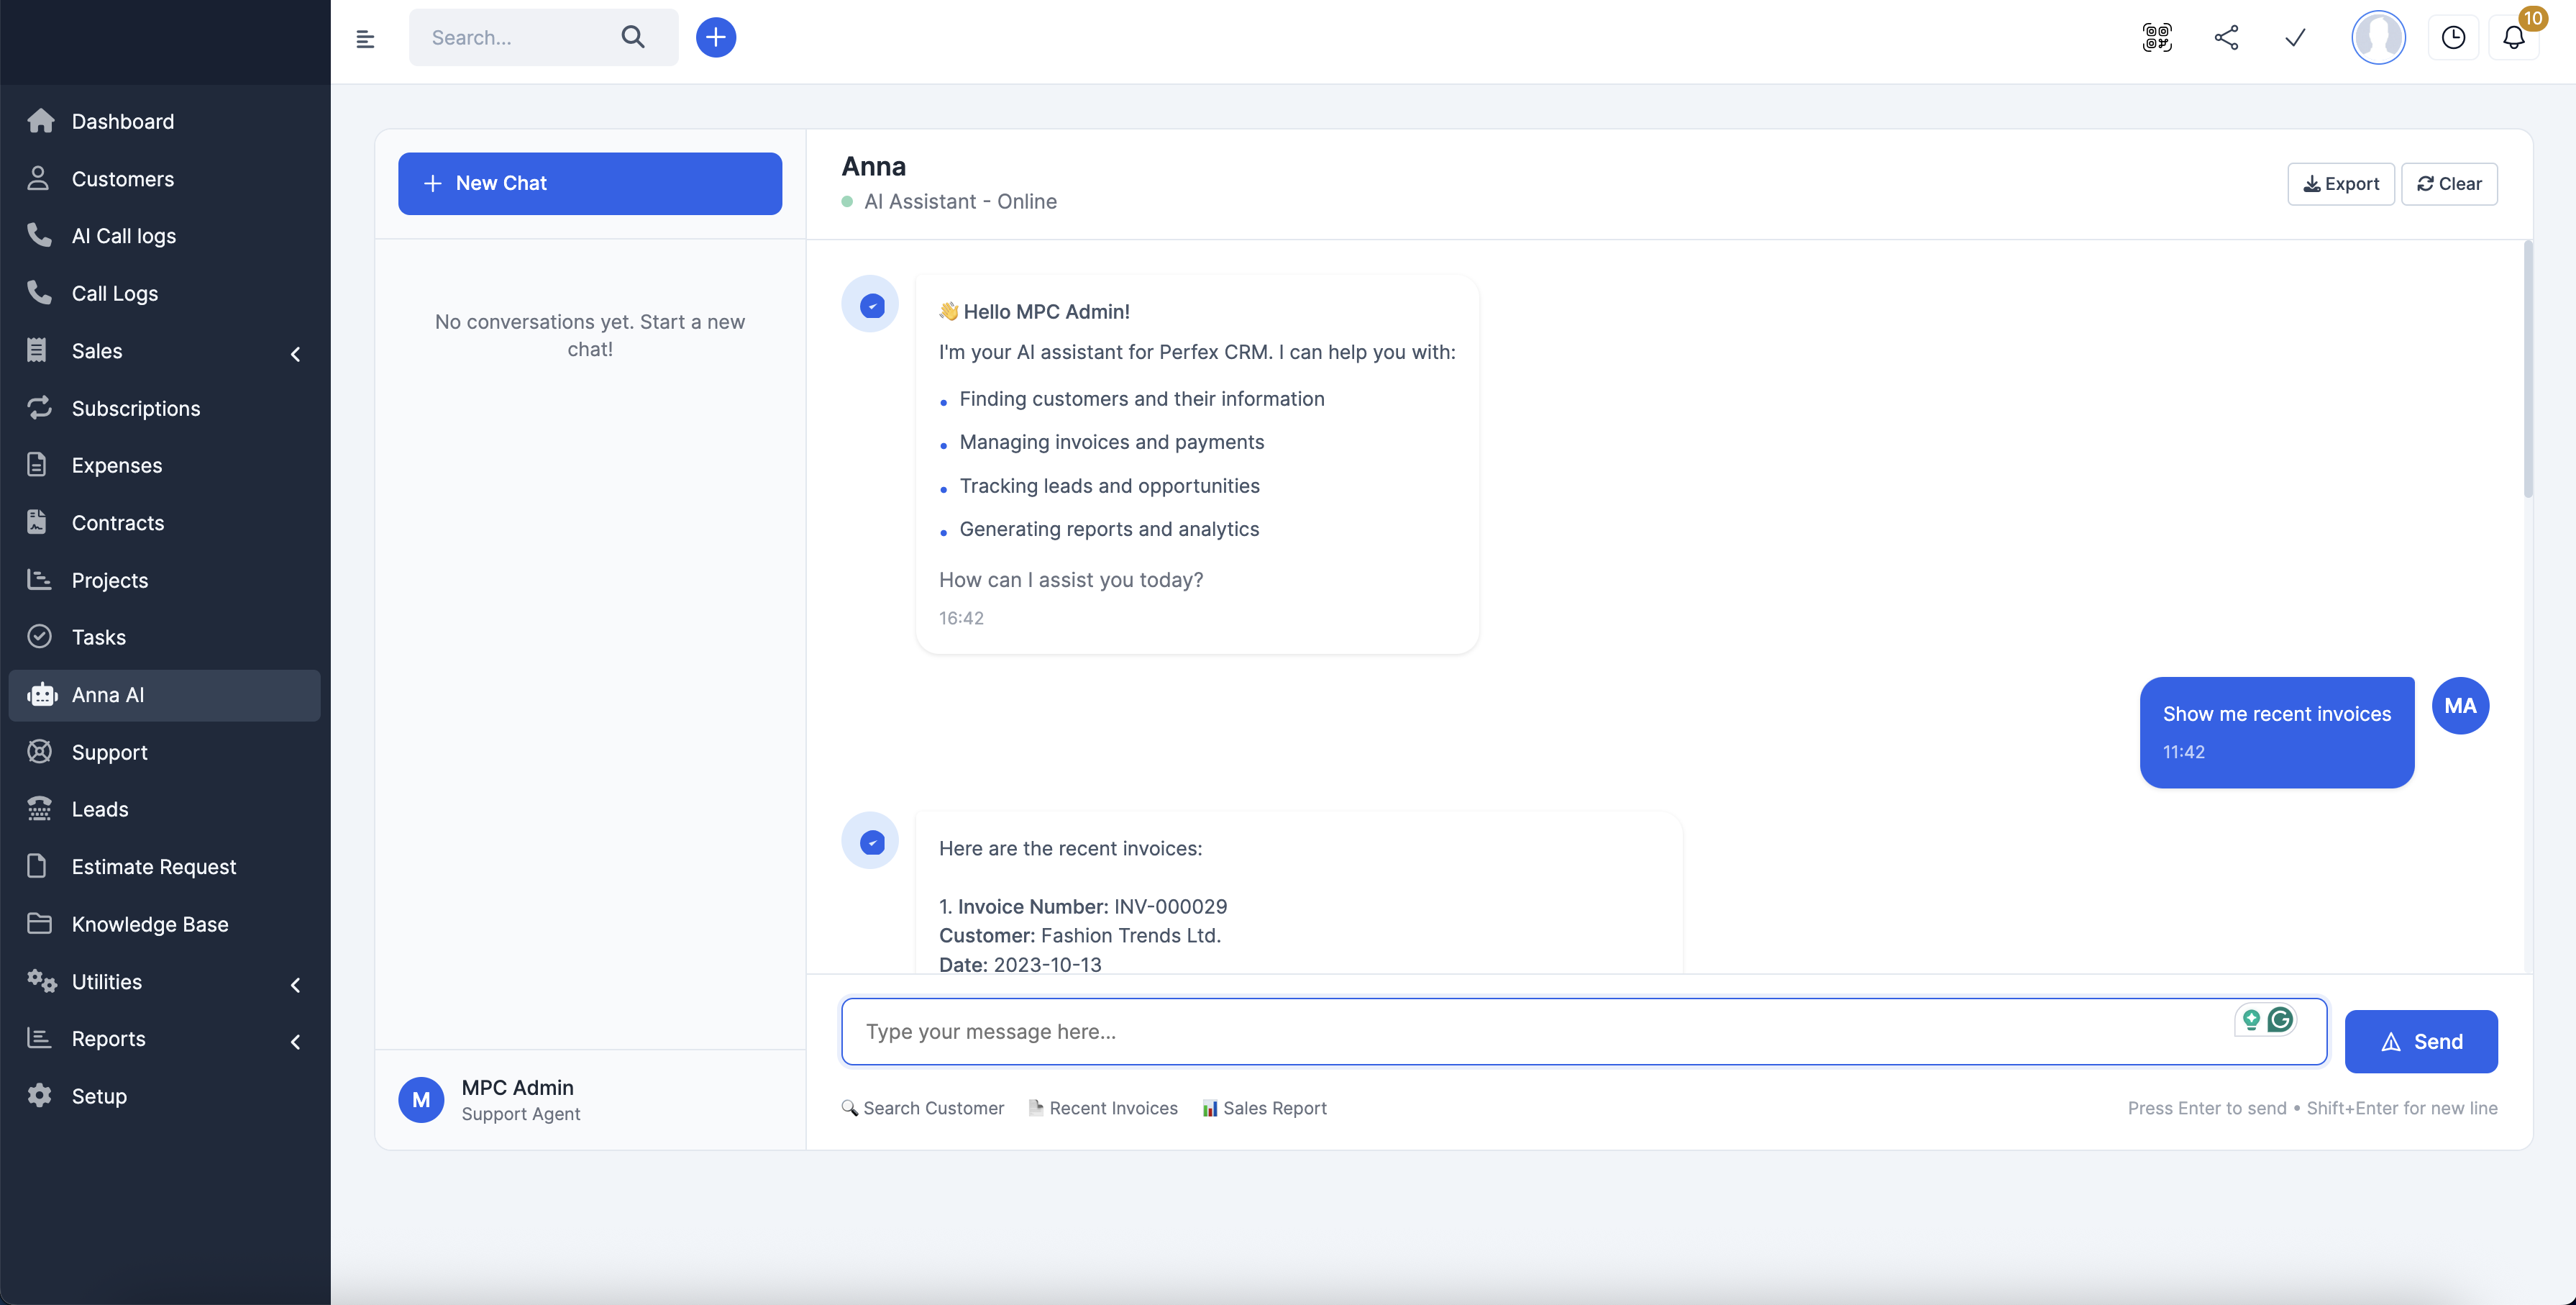Open the share options icon
This screenshot has height=1305, width=2576.
2225,37
